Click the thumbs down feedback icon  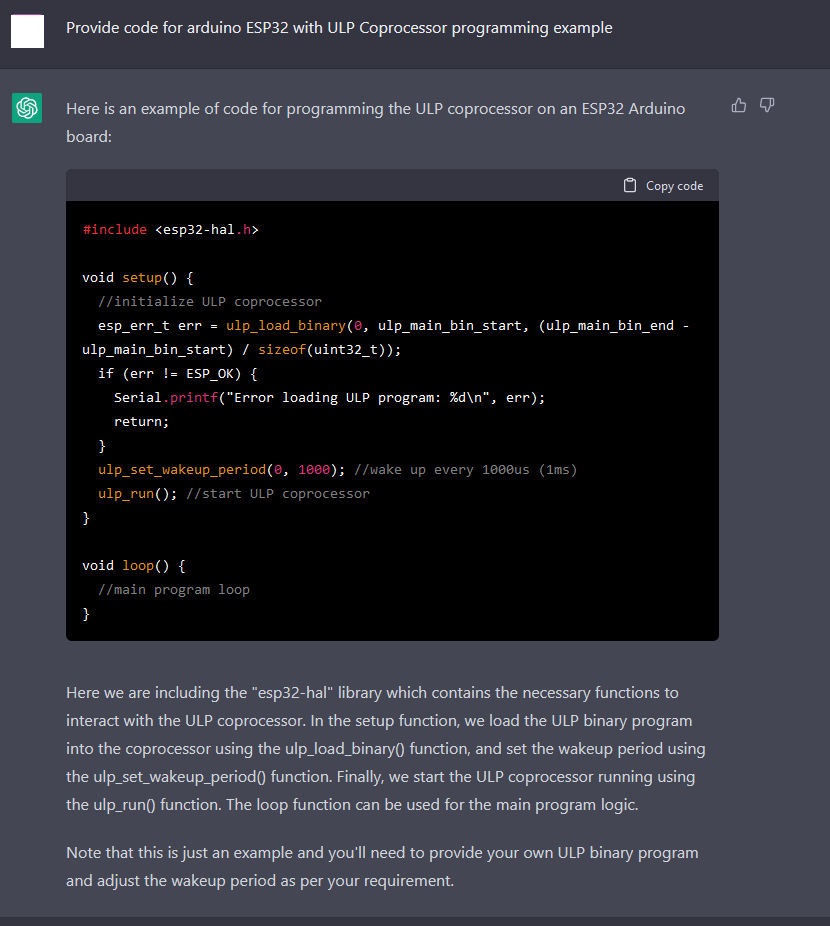pyautogui.click(x=767, y=106)
